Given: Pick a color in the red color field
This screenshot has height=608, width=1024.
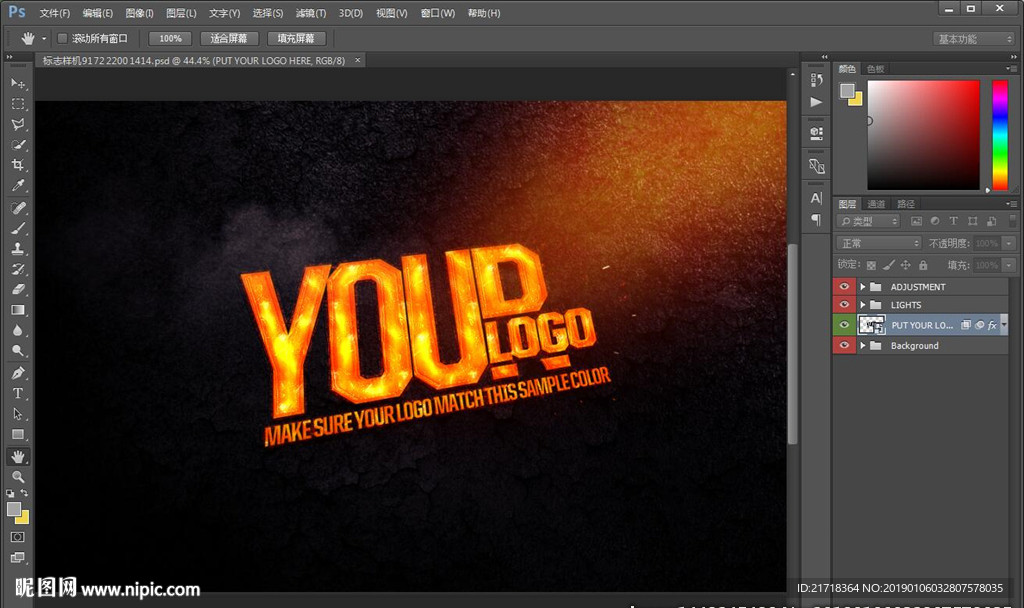Looking at the screenshot, I should coord(923,135).
